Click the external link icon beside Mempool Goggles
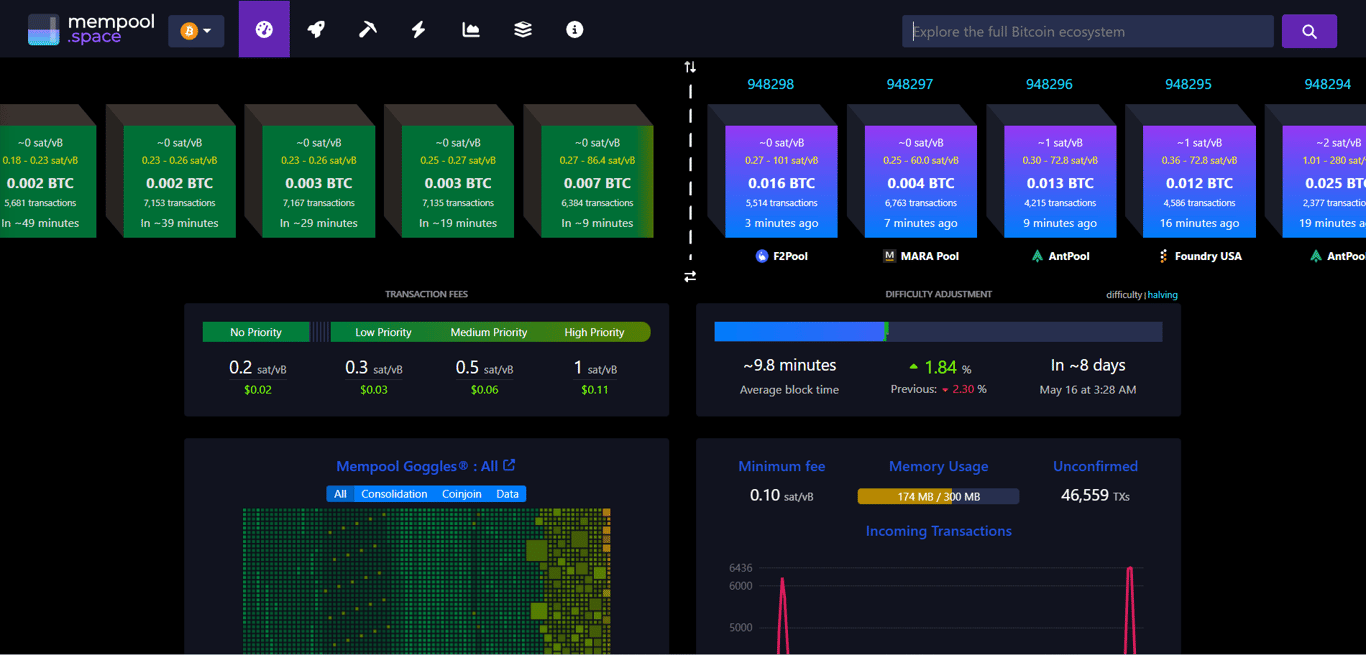 [509, 465]
